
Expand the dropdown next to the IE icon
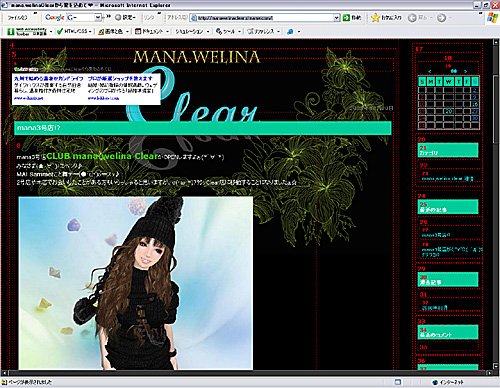point(299,32)
